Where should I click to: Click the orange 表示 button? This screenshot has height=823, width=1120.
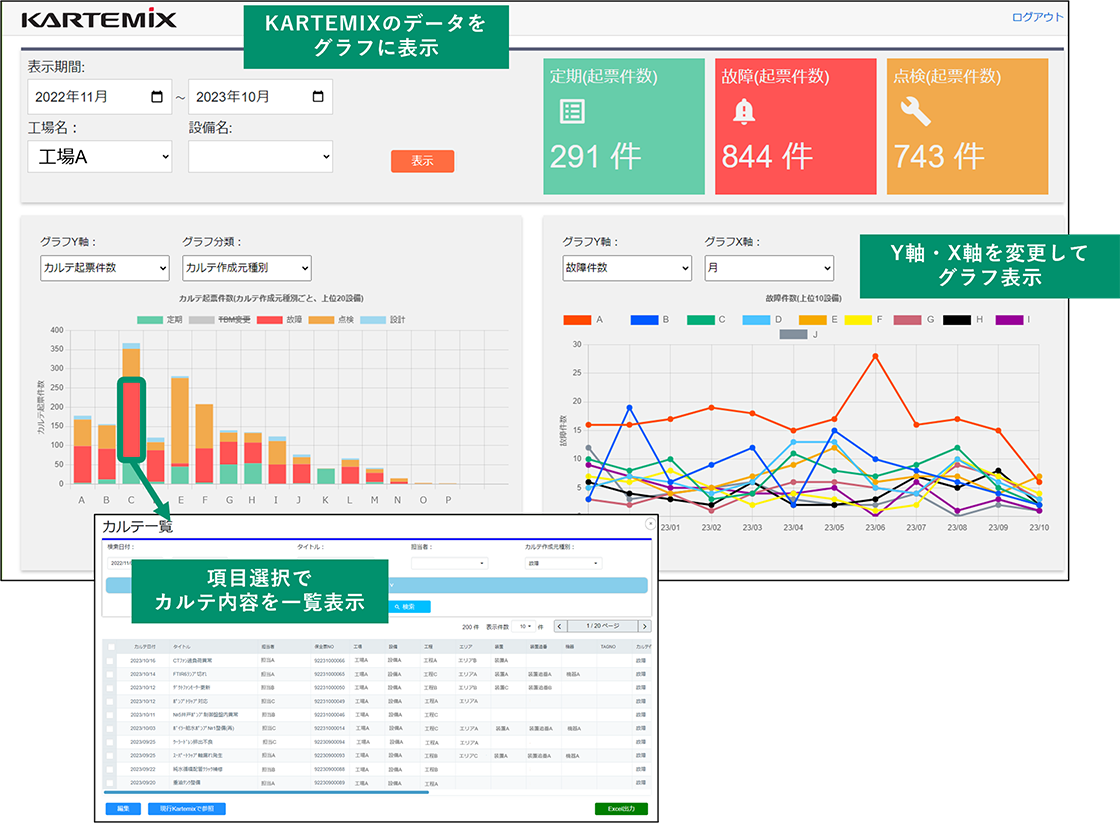tap(422, 161)
